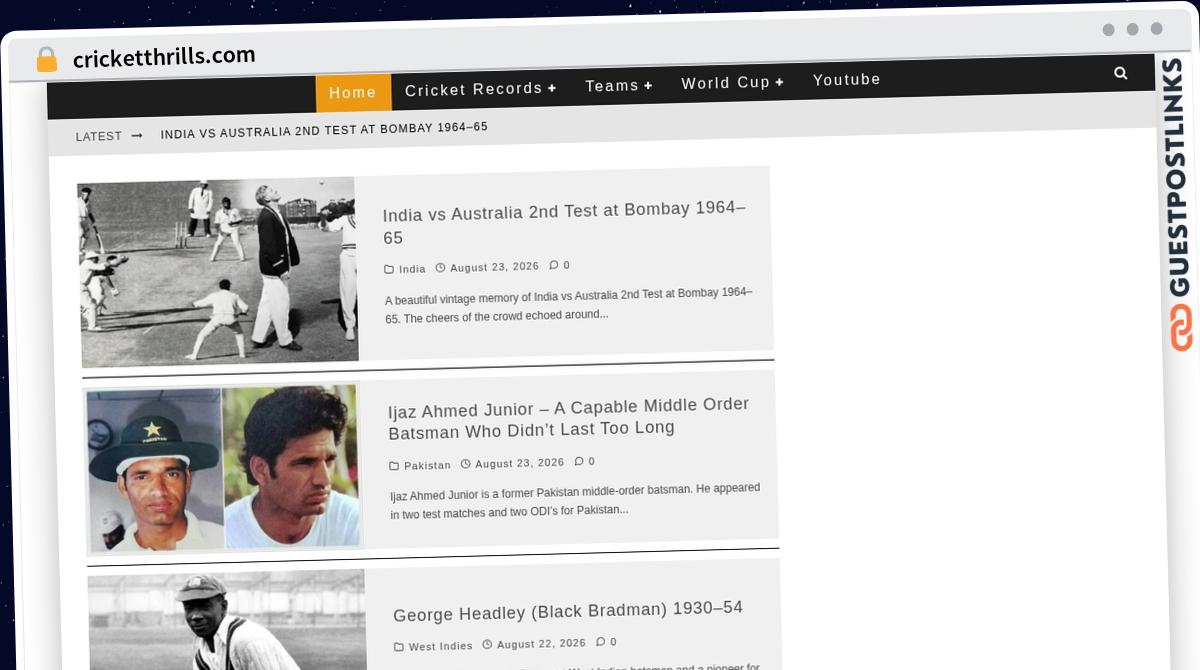1200x670 pixels.
Task: Click the excerpt text under India vs Australia
Action: [569, 304]
